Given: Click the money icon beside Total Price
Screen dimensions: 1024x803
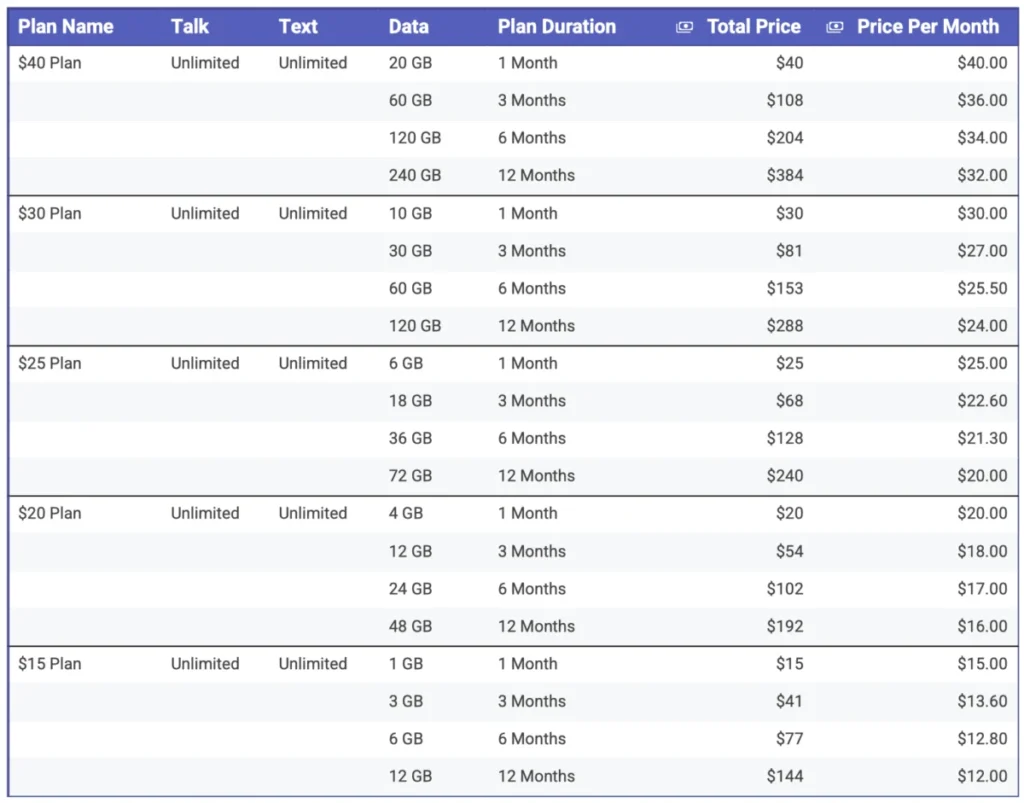Looking at the screenshot, I should click(x=684, y=27).
